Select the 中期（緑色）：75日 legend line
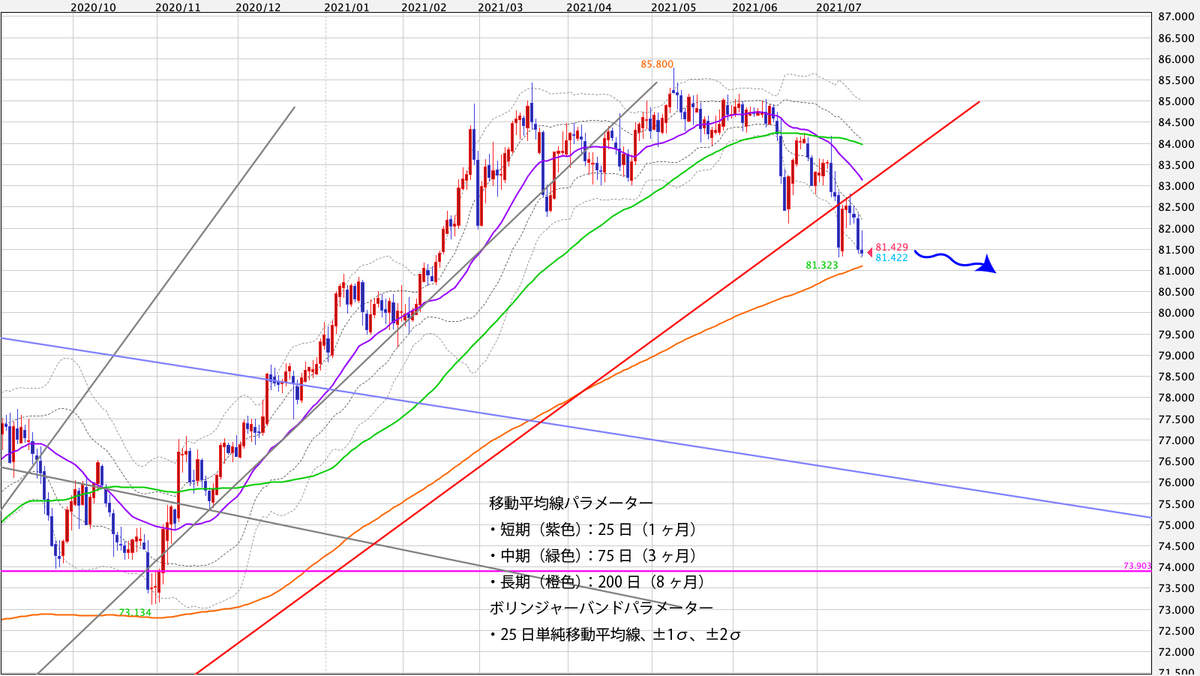This screenshot has width=1200, height=676. 593,555
